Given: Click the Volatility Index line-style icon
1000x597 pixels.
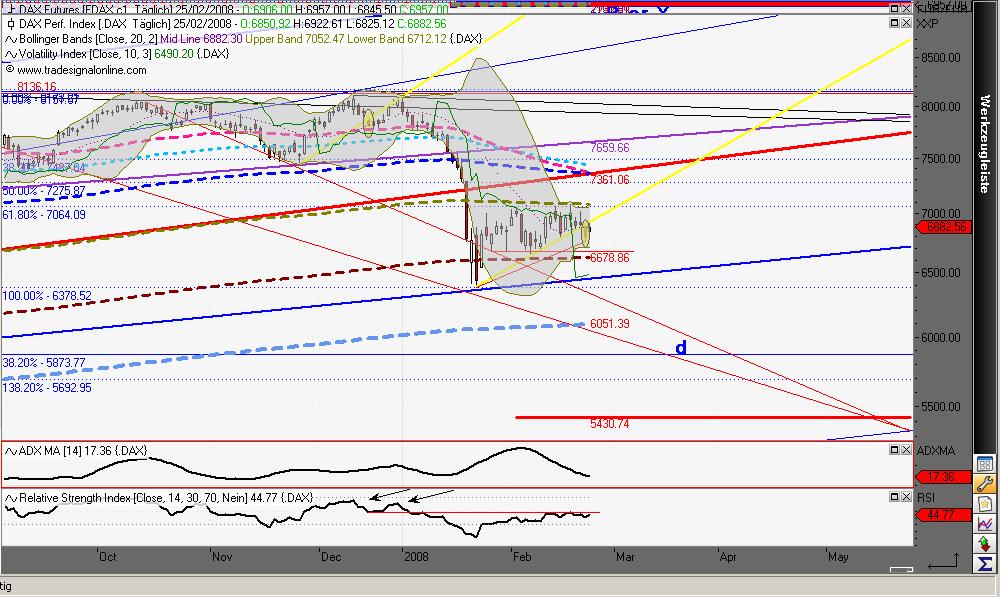Looking at the screenshot, I should (x=11, y=54).
